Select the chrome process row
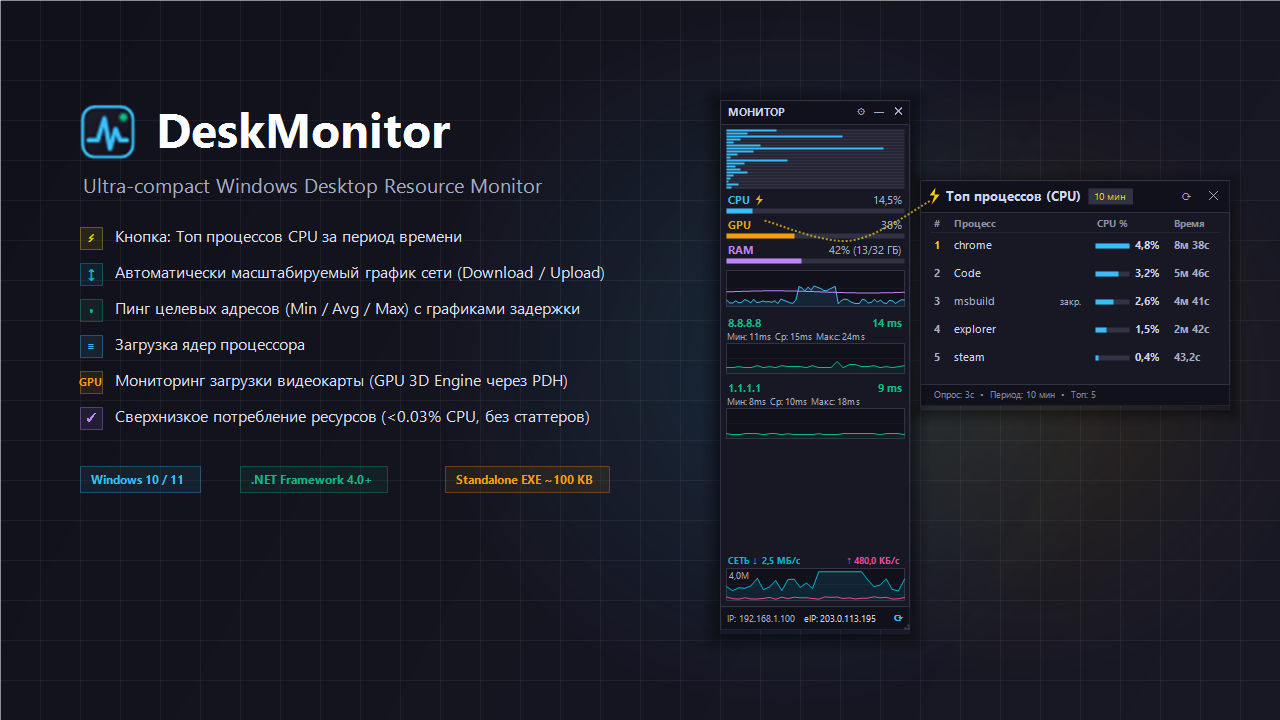 tap(1075, 245)
